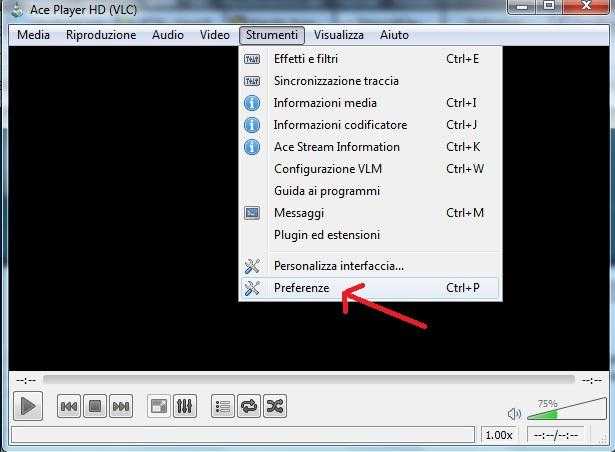Open the Aiuto menu
The image size is (615, 452).
pos(394,35)
